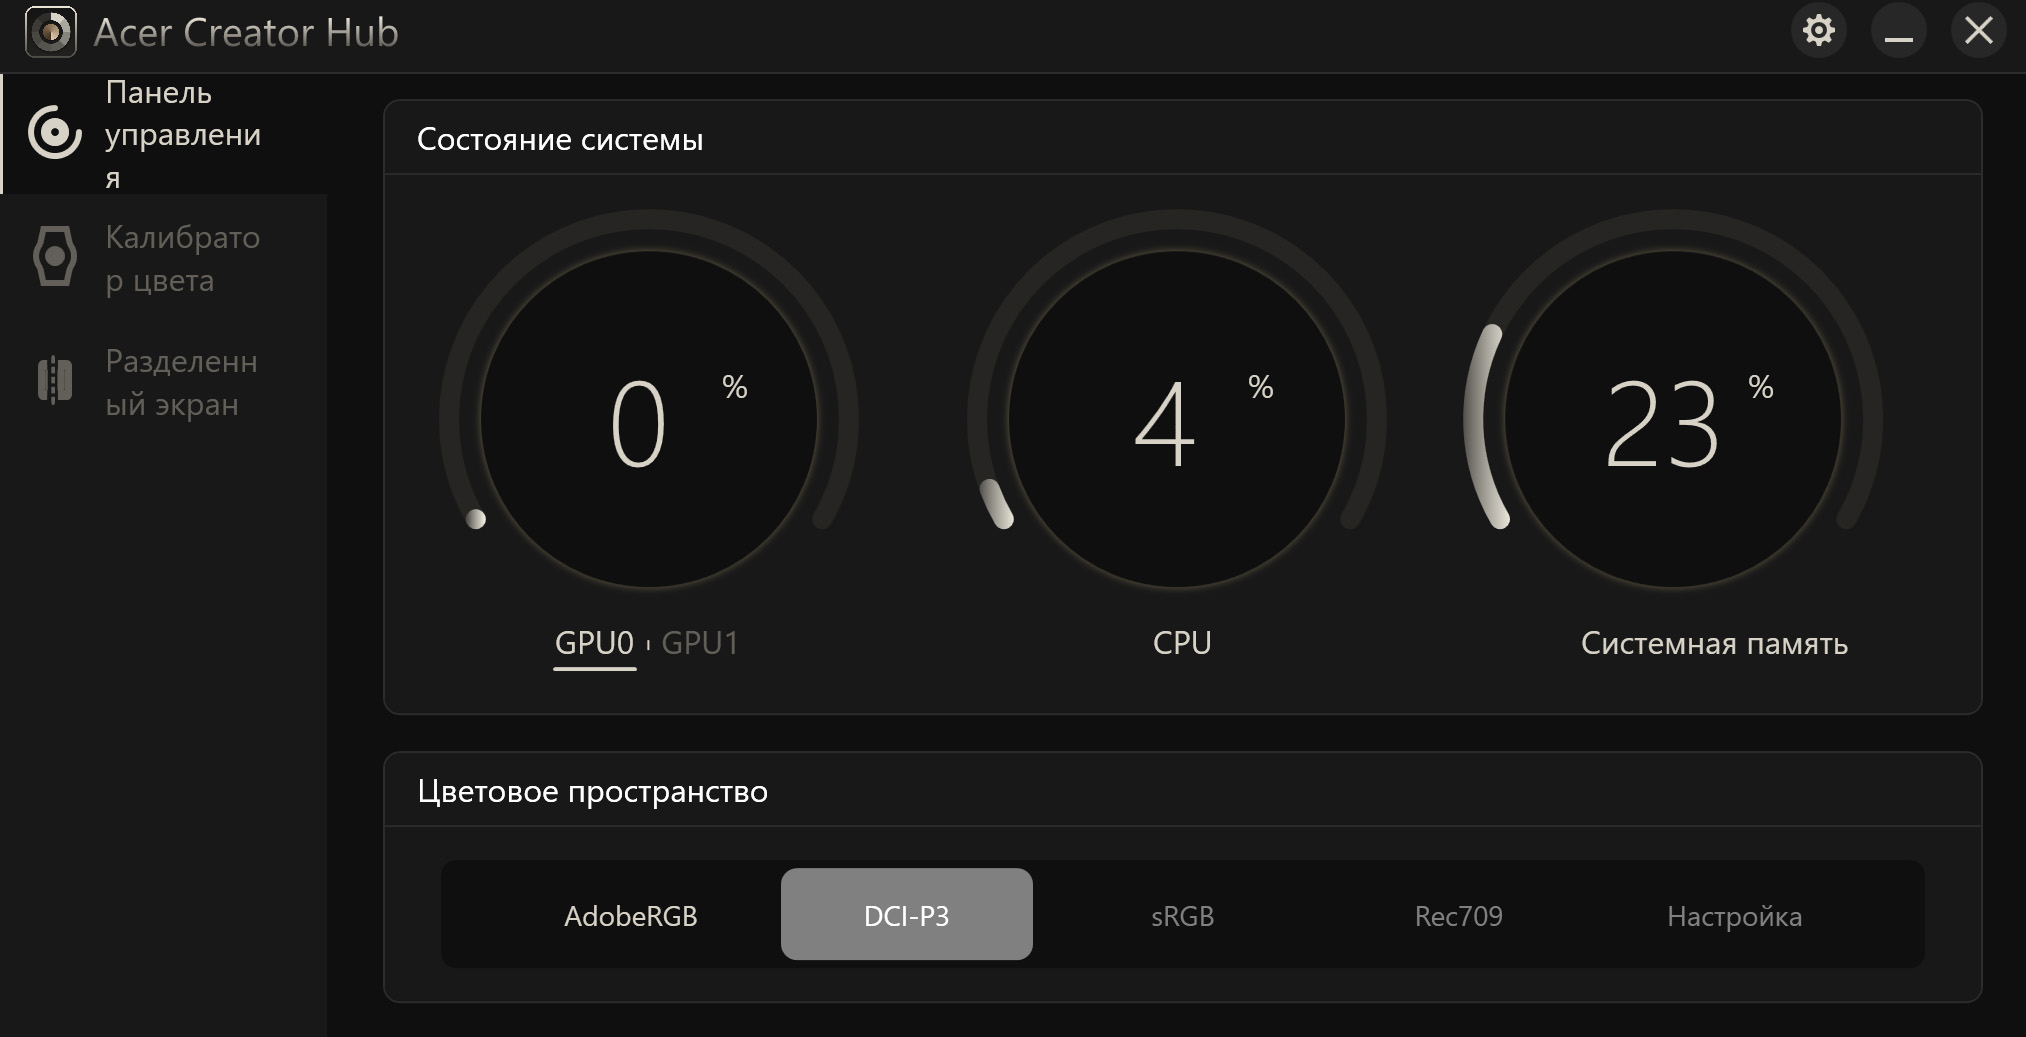Select the DCI-P3 color space option
The image size is (2026, 1037).
point(906,915)
